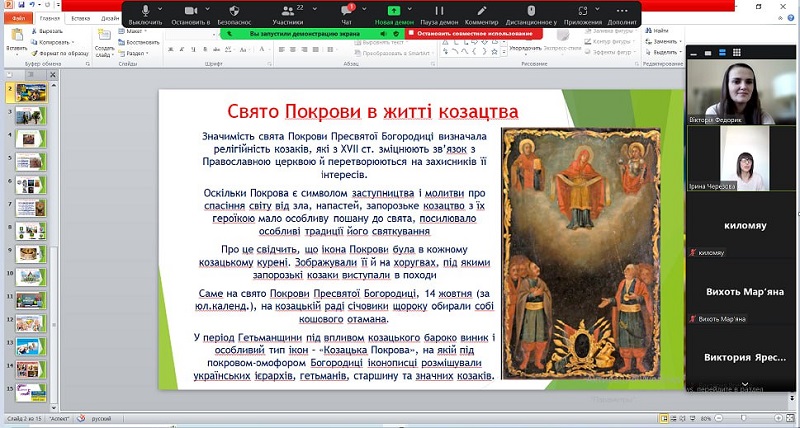The height and width of the screenshot is (428, 800).
Task: Switch to Главная ribbon tab
Action: click(x=50, y=18)
